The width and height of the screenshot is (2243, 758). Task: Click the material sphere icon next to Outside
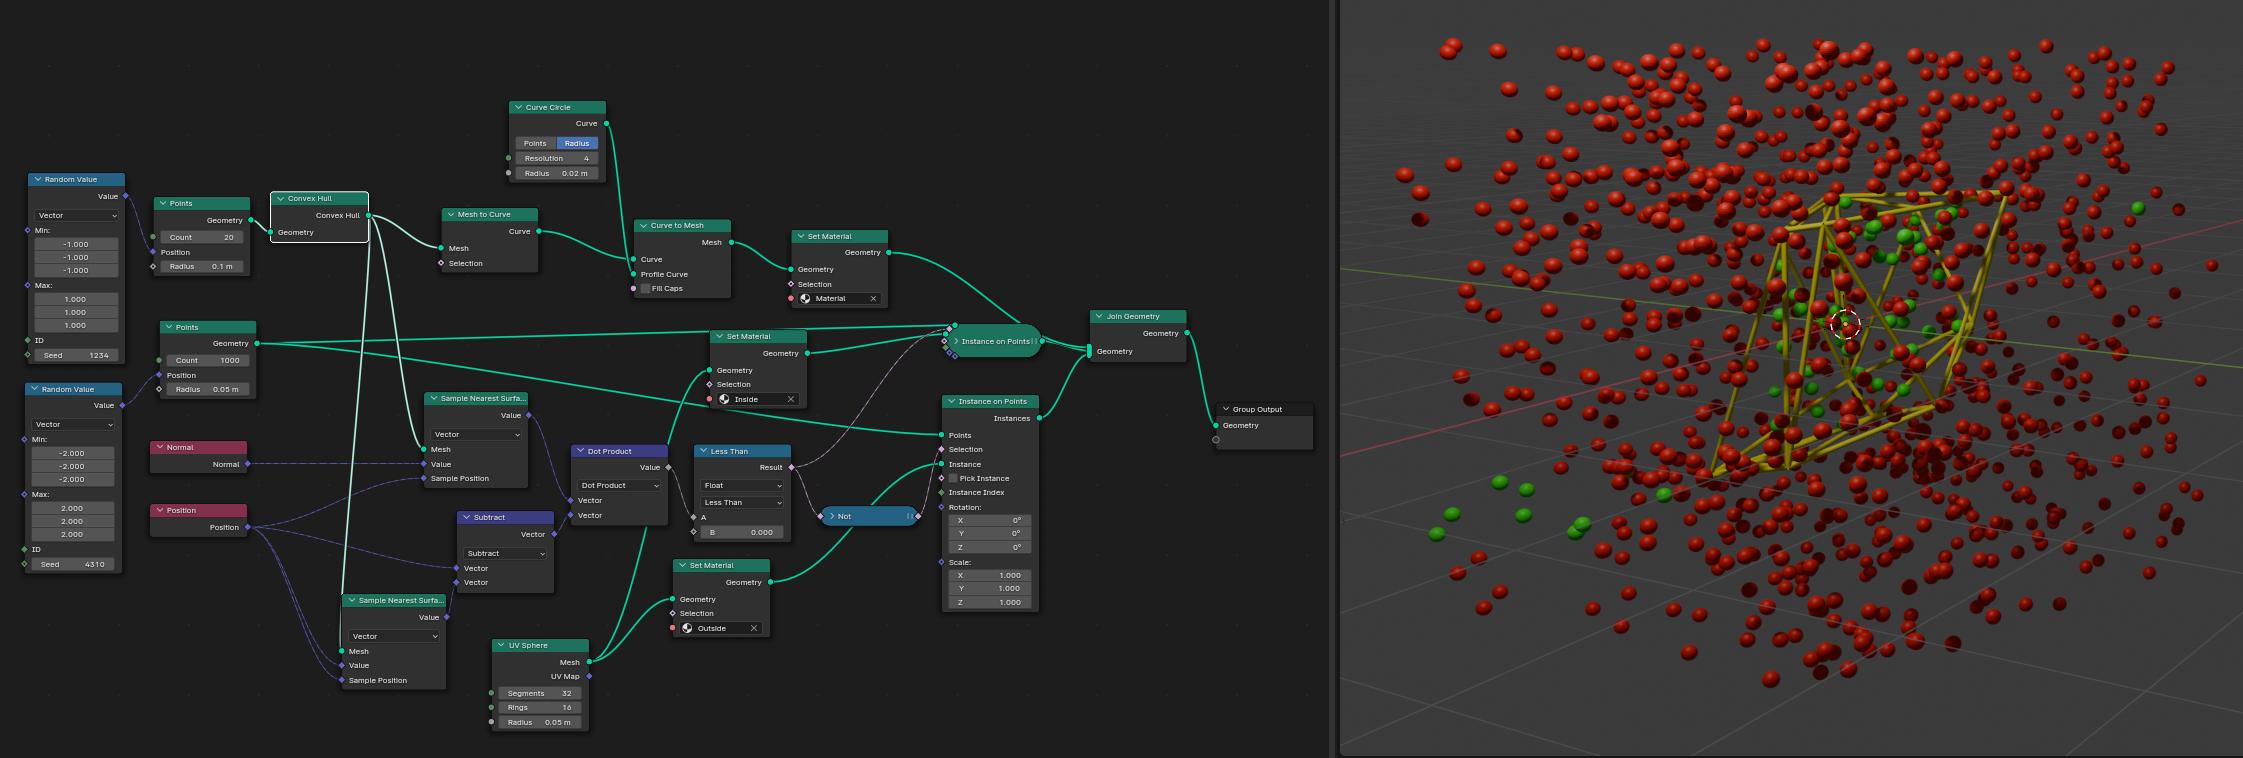687,628
